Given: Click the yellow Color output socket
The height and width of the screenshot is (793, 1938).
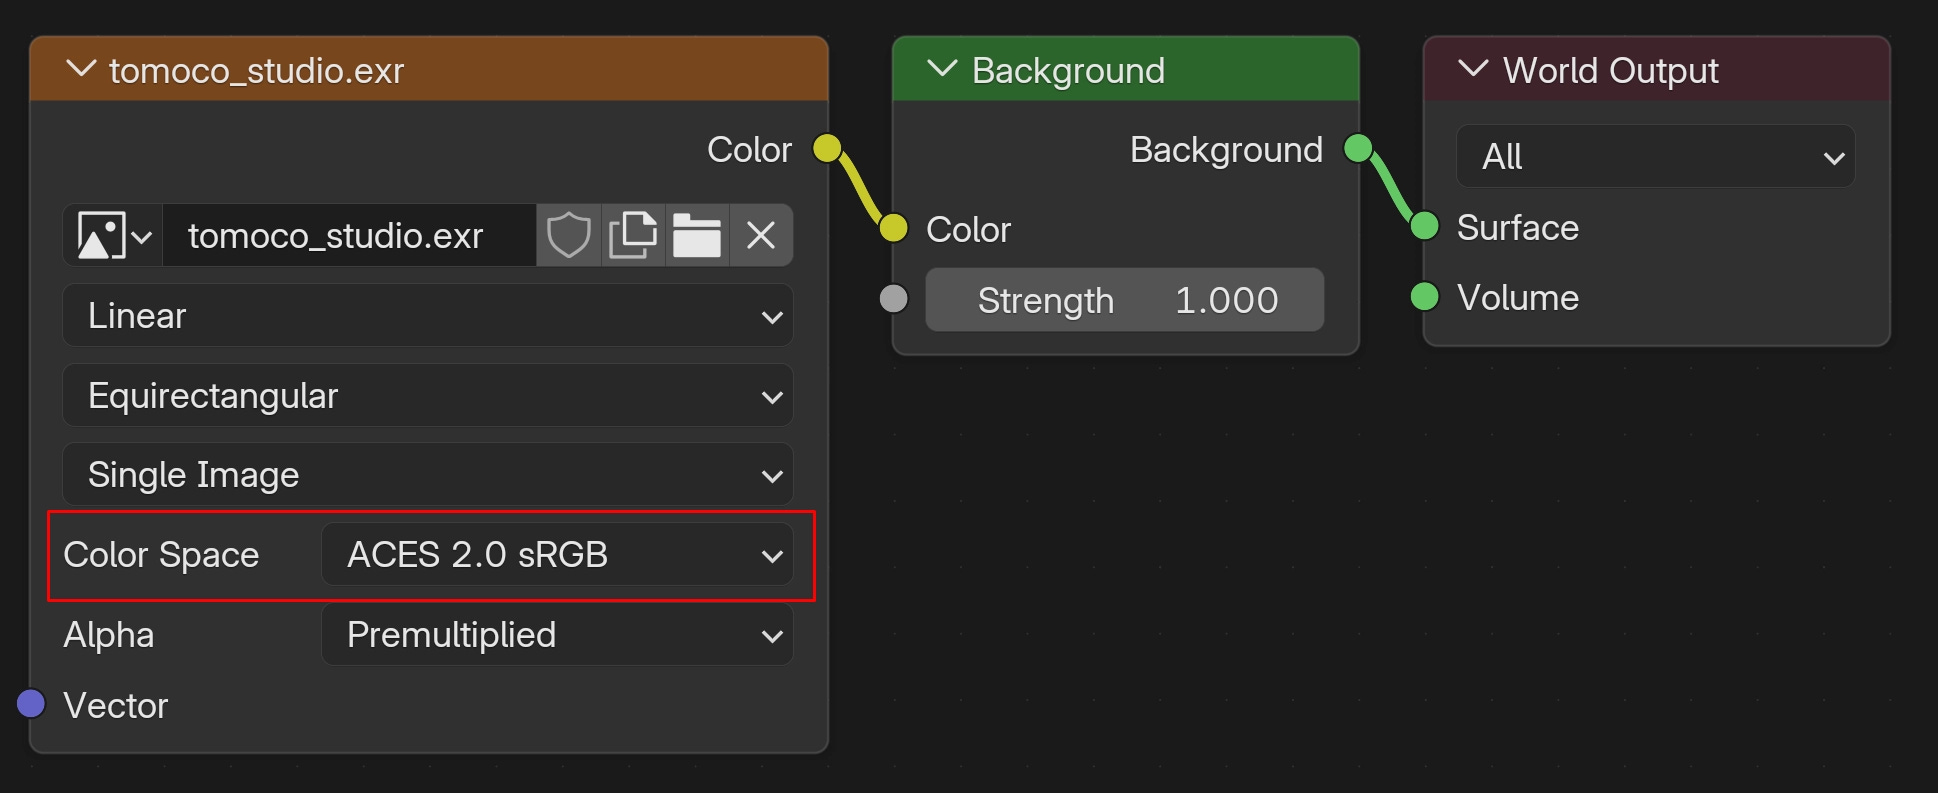Looking at the screenshot, I should (x=827, y=148).
